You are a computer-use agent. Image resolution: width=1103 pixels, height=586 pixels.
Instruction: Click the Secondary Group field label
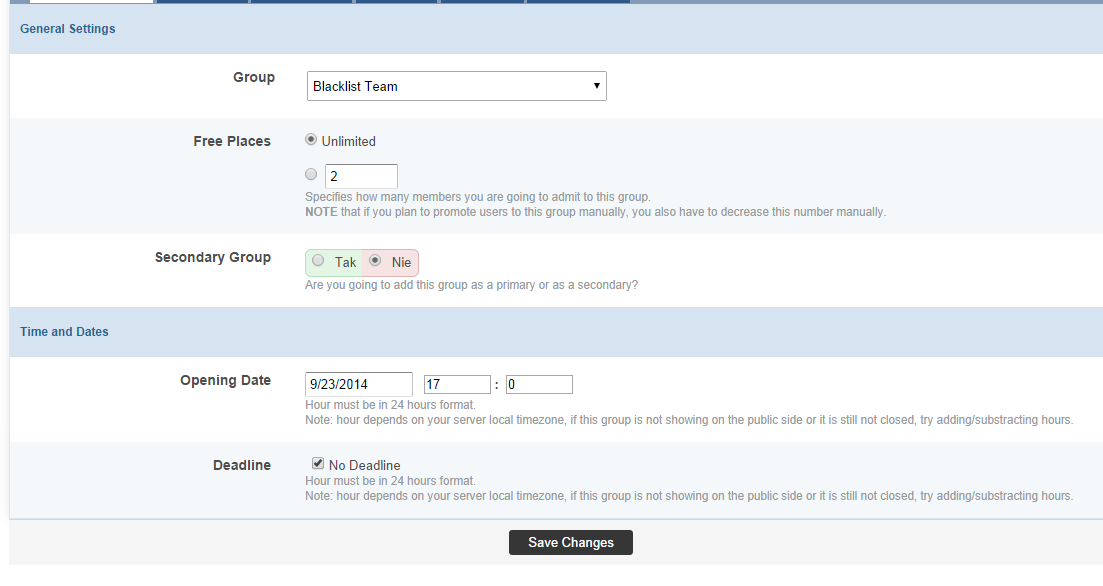pyautogui.click(x=213, y=257)
